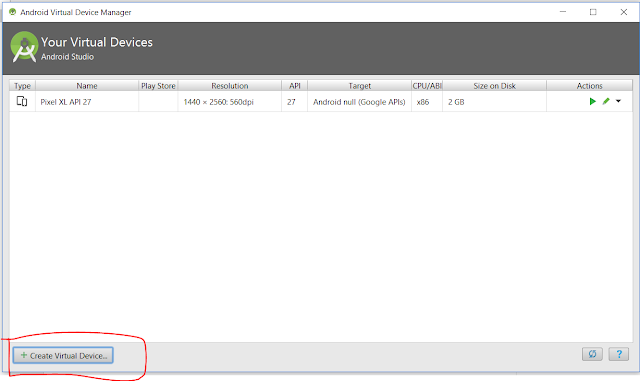Open the actions dropdown arrow for Pixel XL
640x381 pixels.
pyautogui.click(x=618, y=101)
